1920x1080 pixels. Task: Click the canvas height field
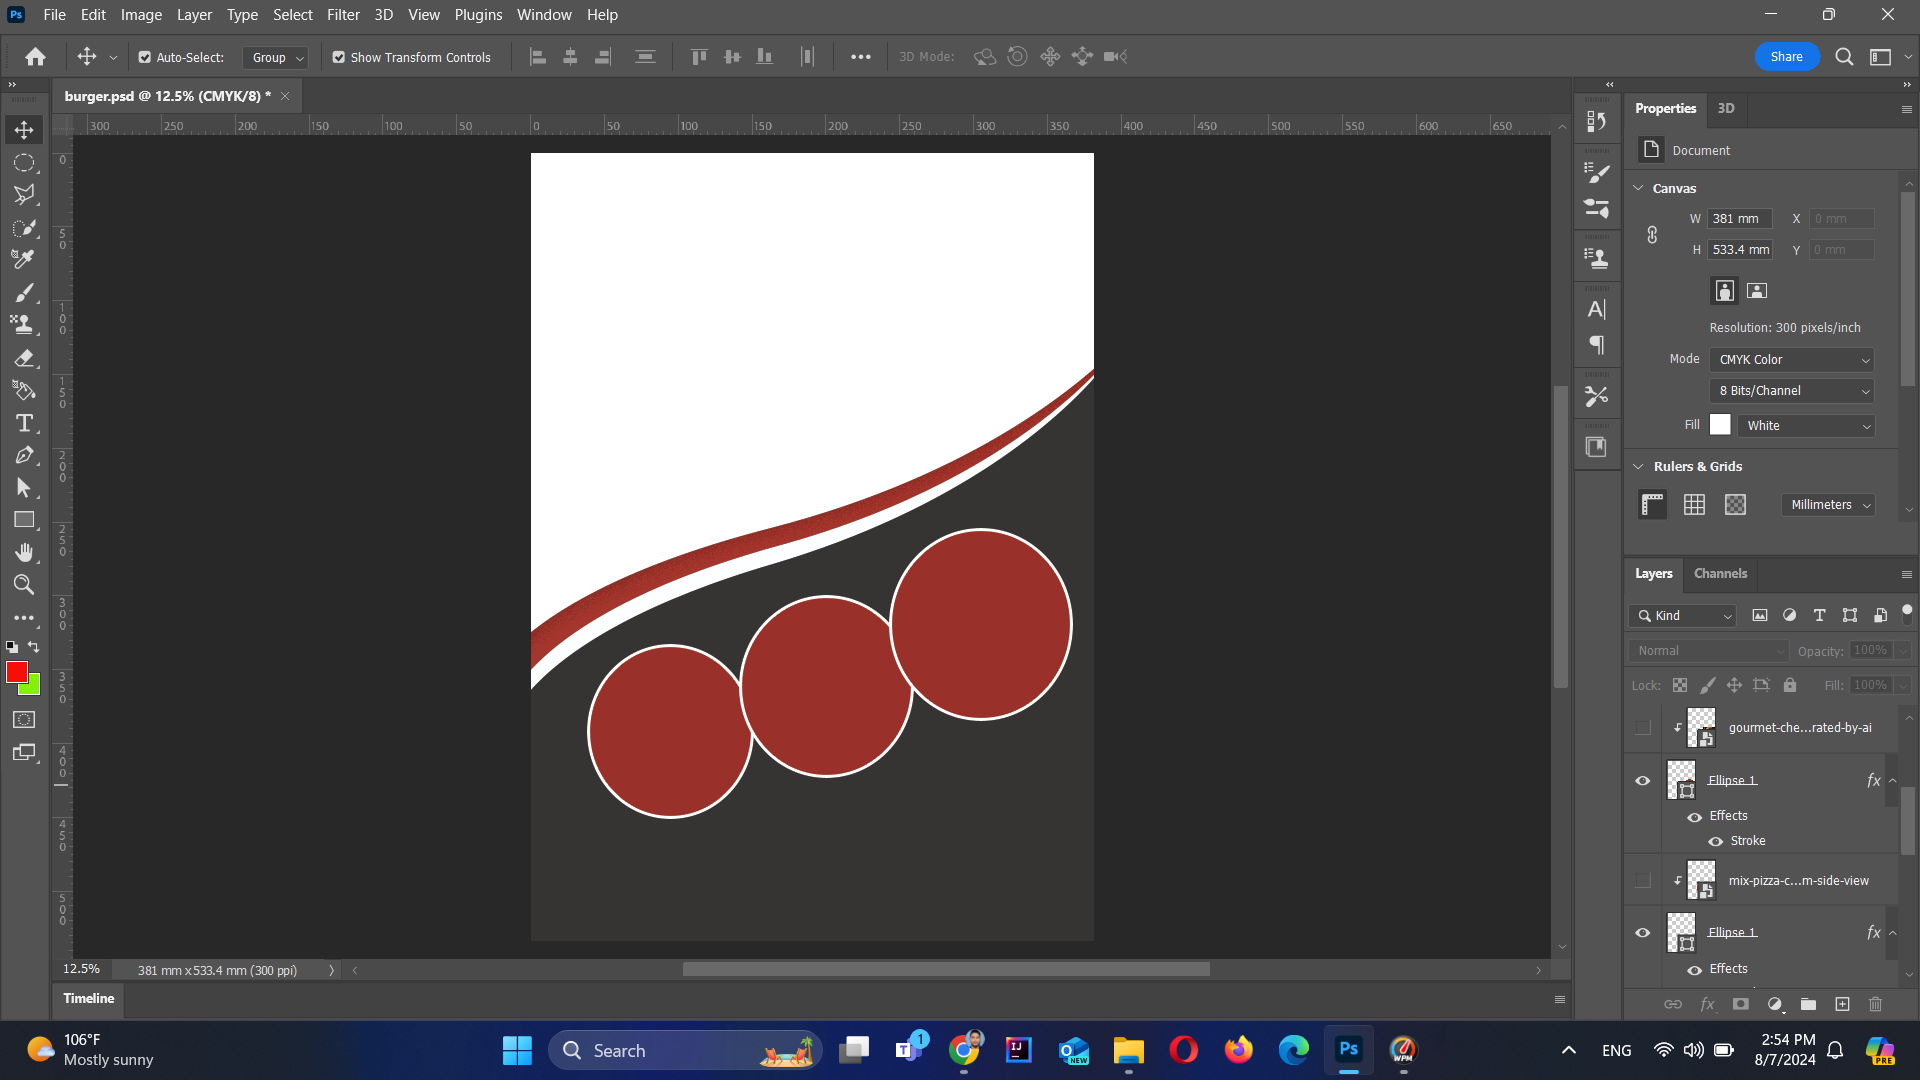[x=1739, y=250]
